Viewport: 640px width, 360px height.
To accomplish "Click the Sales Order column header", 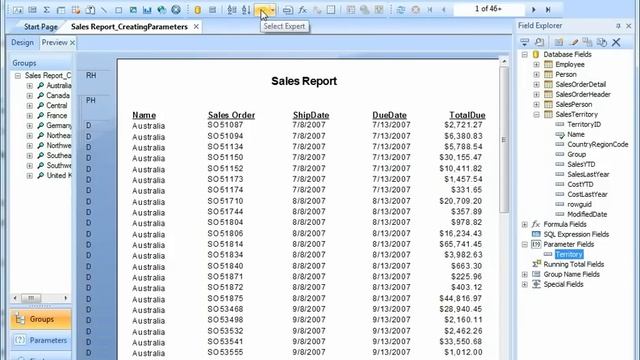I will (231, 116).
